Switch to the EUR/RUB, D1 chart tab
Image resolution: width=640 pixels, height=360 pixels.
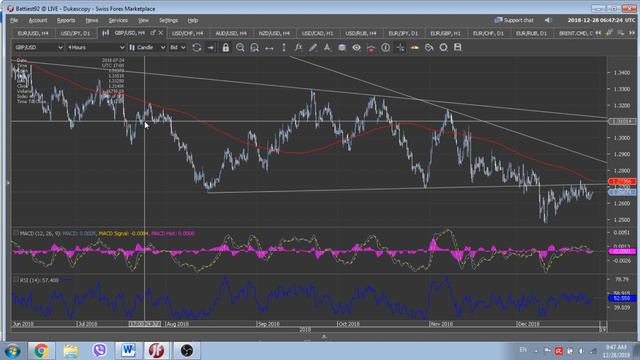pos(531,33)
